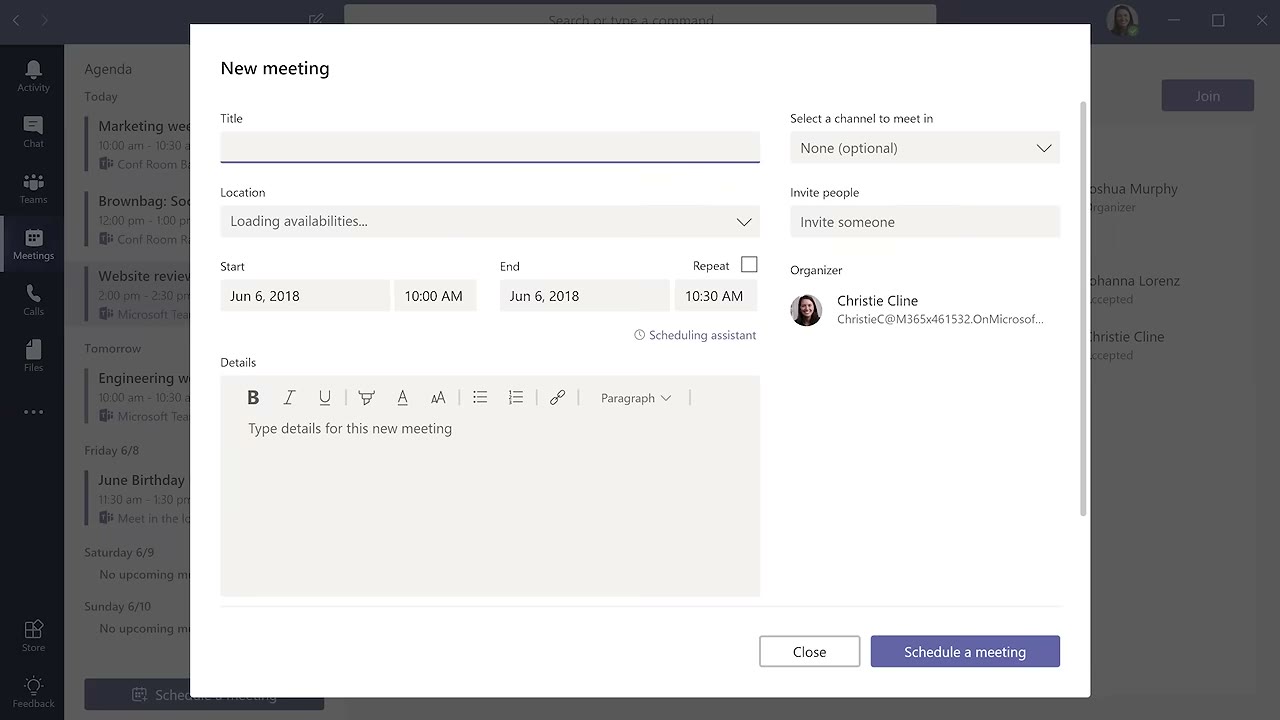Change the 10:30 AM end time
The image size is (1280, 720).
coord(715,296)
